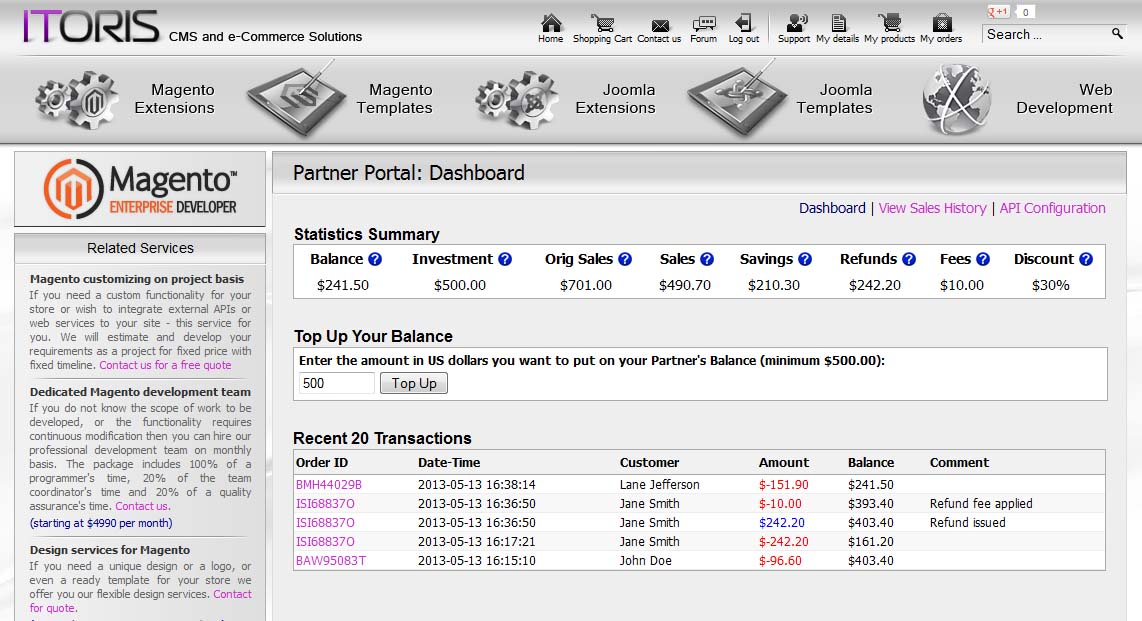
Task: Focus the top up amount field
Action: click(336, 383)
